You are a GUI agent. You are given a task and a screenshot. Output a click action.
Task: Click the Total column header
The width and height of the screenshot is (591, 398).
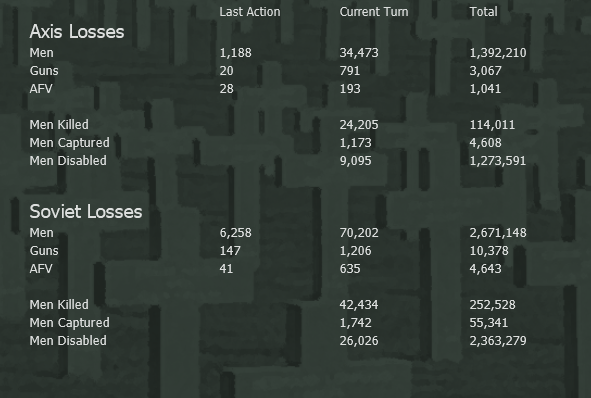[x=483, y=12]
